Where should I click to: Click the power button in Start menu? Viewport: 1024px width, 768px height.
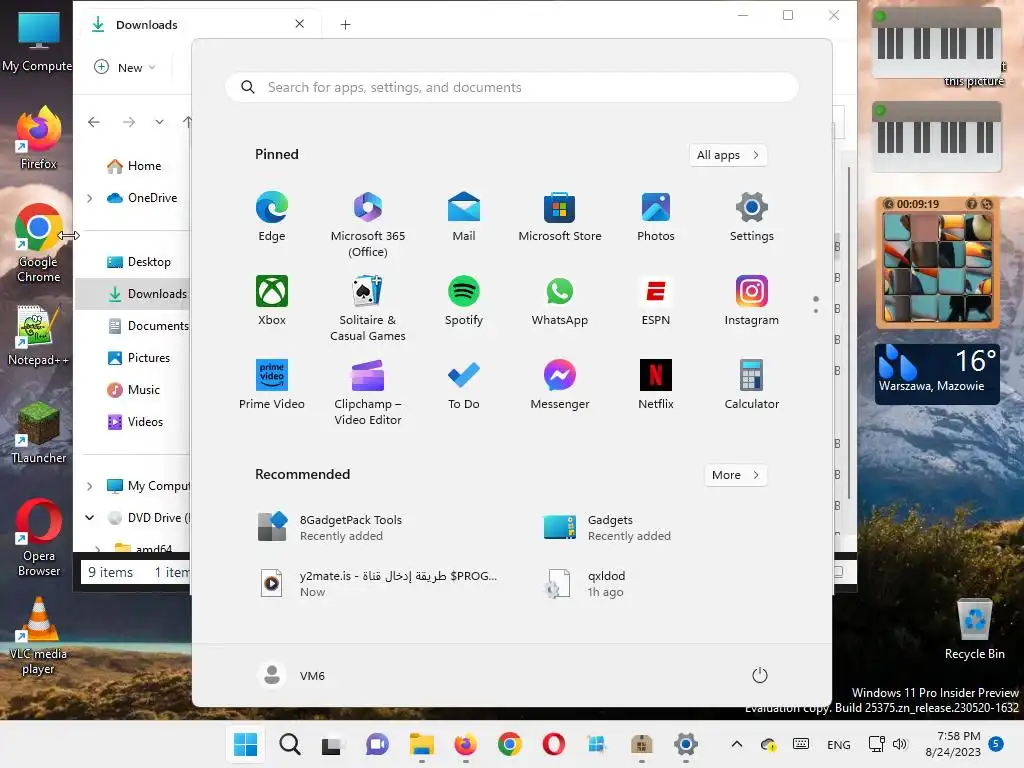760,675
